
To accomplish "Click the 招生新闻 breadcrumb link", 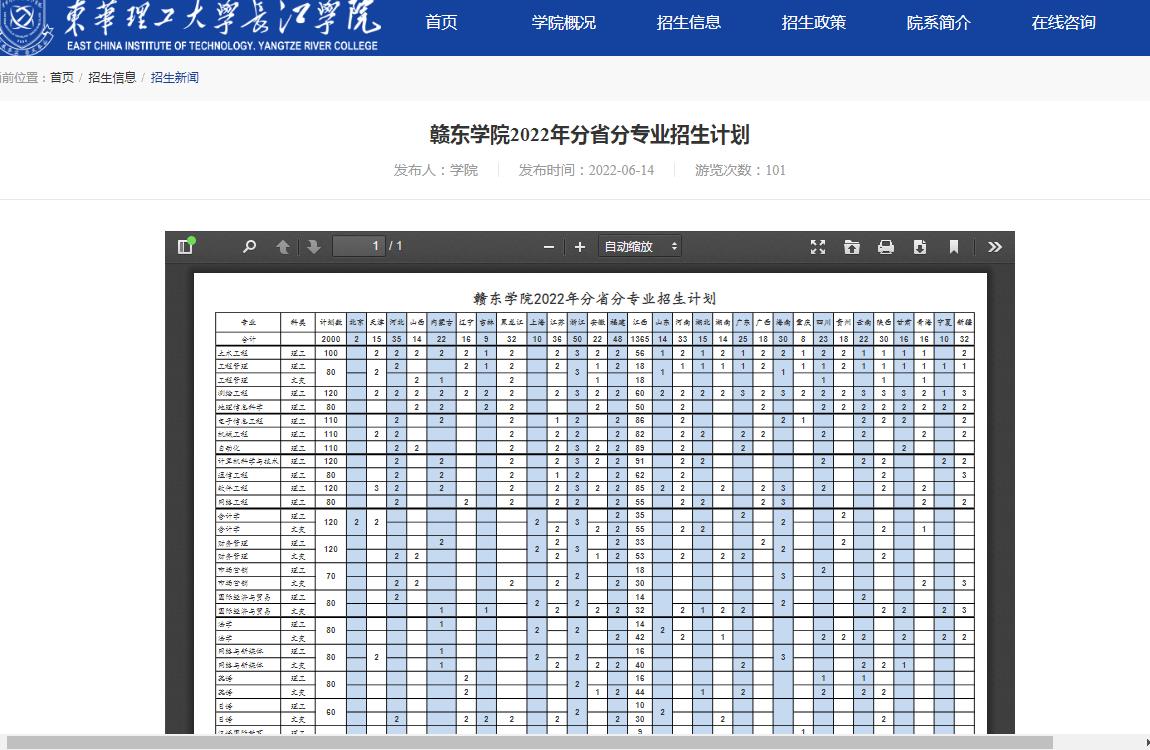I will click(x=175, y=78).
